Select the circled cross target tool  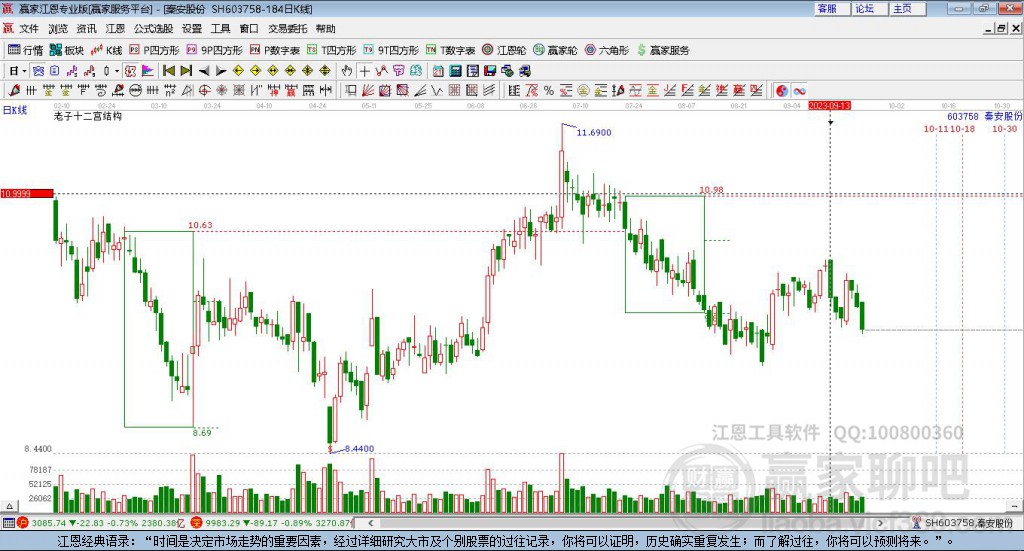point(204,90)
